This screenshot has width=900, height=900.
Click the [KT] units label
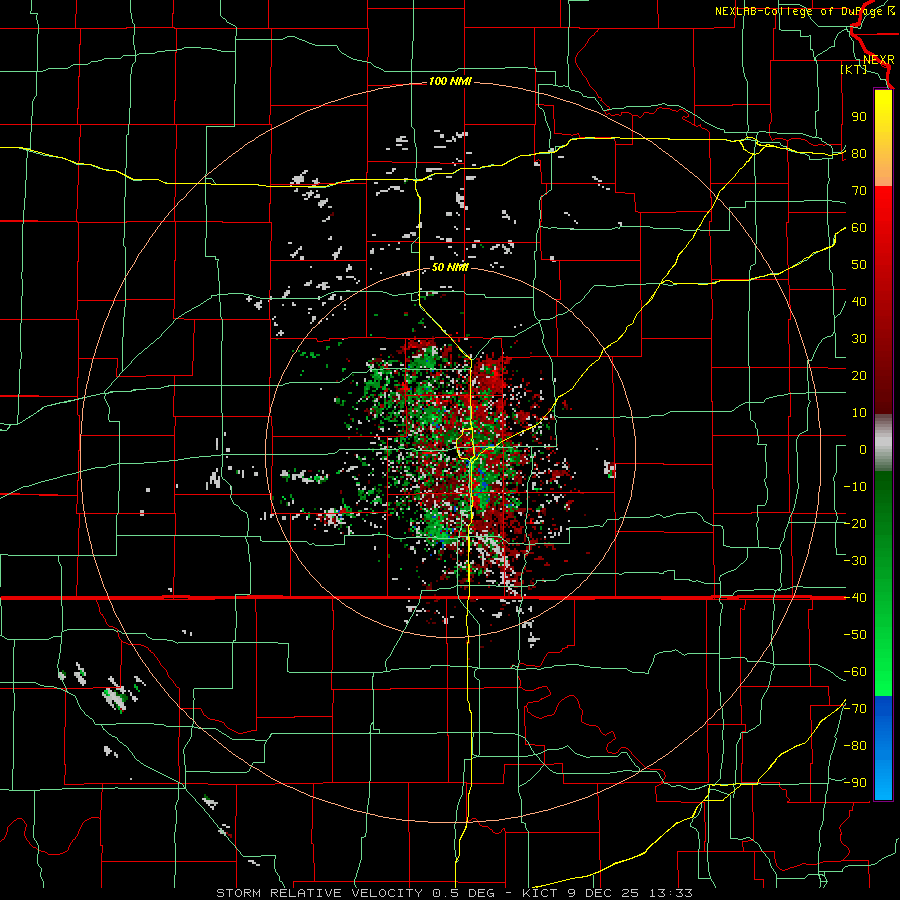click(854, 69)
